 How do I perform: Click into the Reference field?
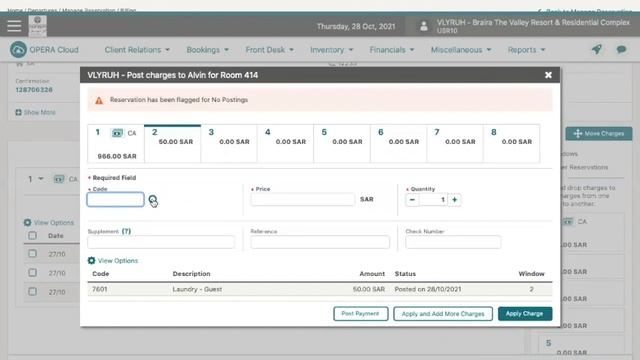[x=320, y=242]
